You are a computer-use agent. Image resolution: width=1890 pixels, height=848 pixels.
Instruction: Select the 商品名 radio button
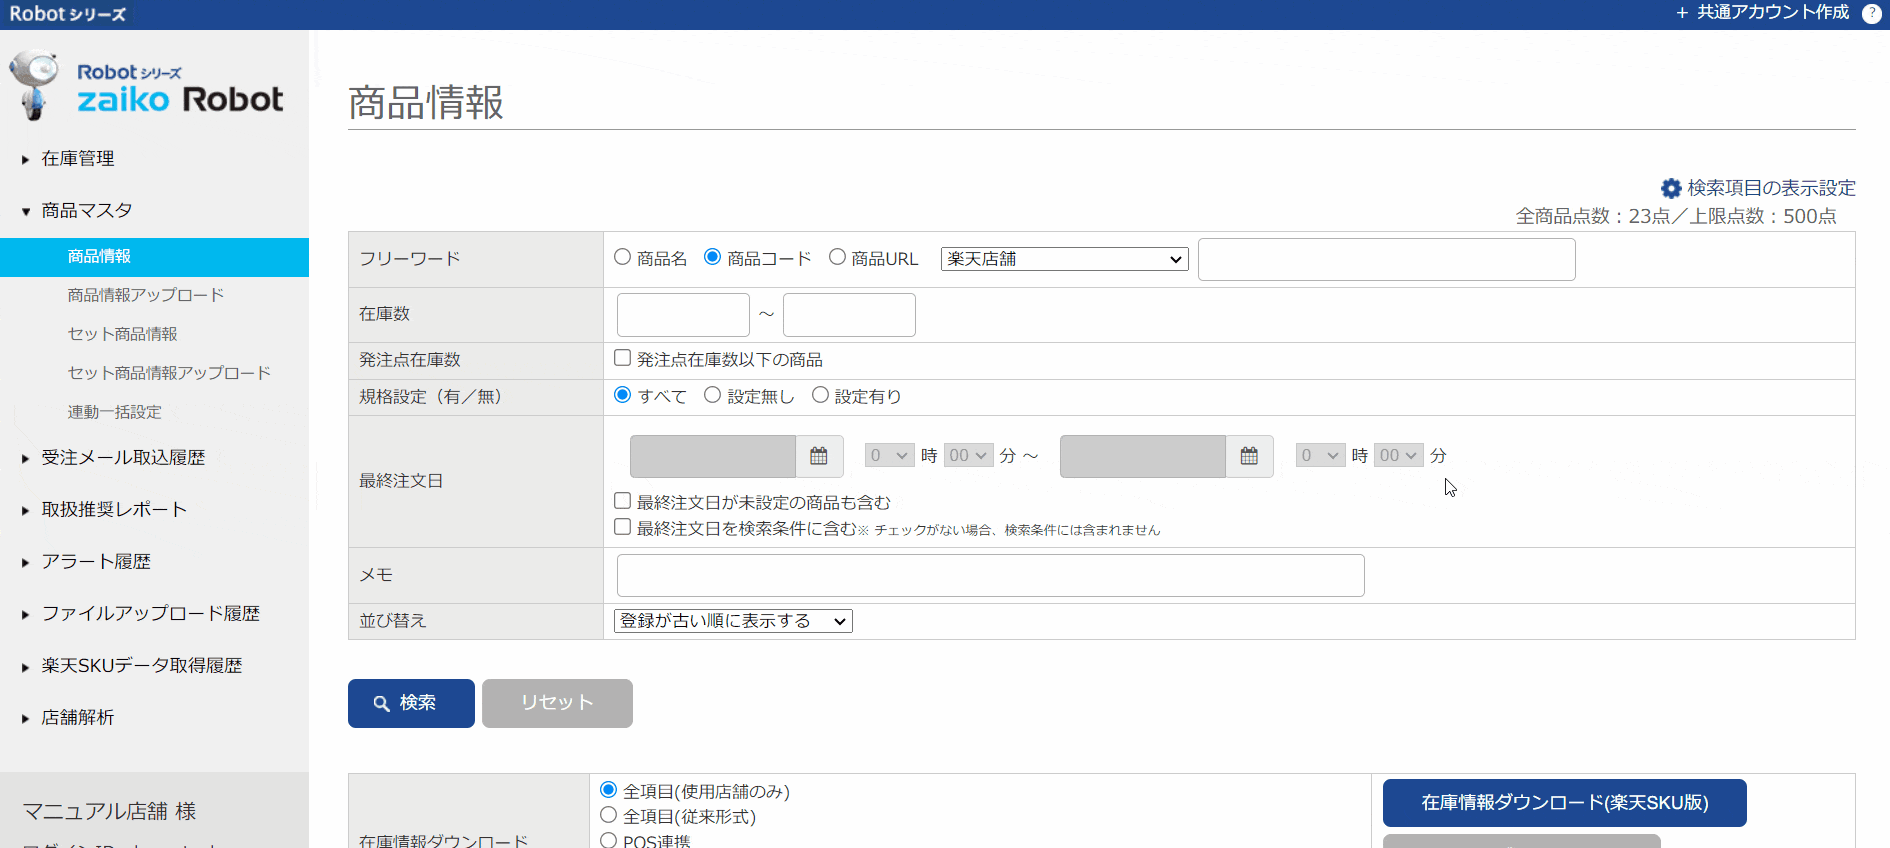coord(623,257)
